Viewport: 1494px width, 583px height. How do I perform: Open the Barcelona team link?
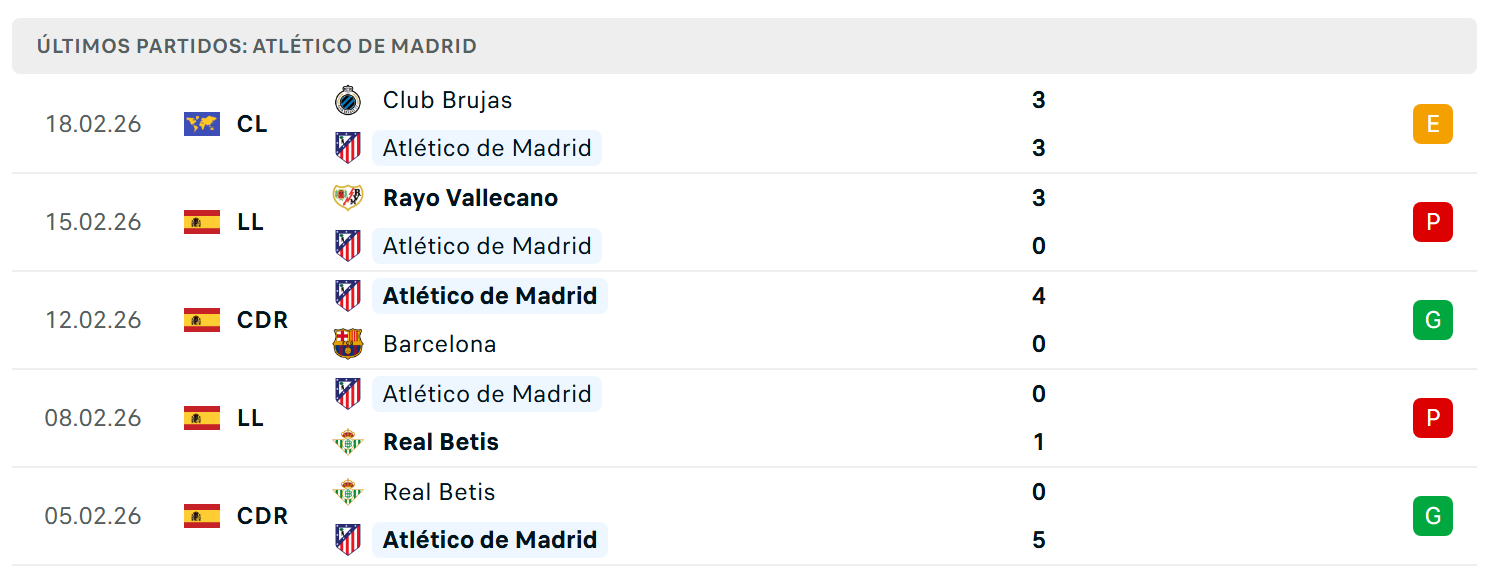[439, 344]
